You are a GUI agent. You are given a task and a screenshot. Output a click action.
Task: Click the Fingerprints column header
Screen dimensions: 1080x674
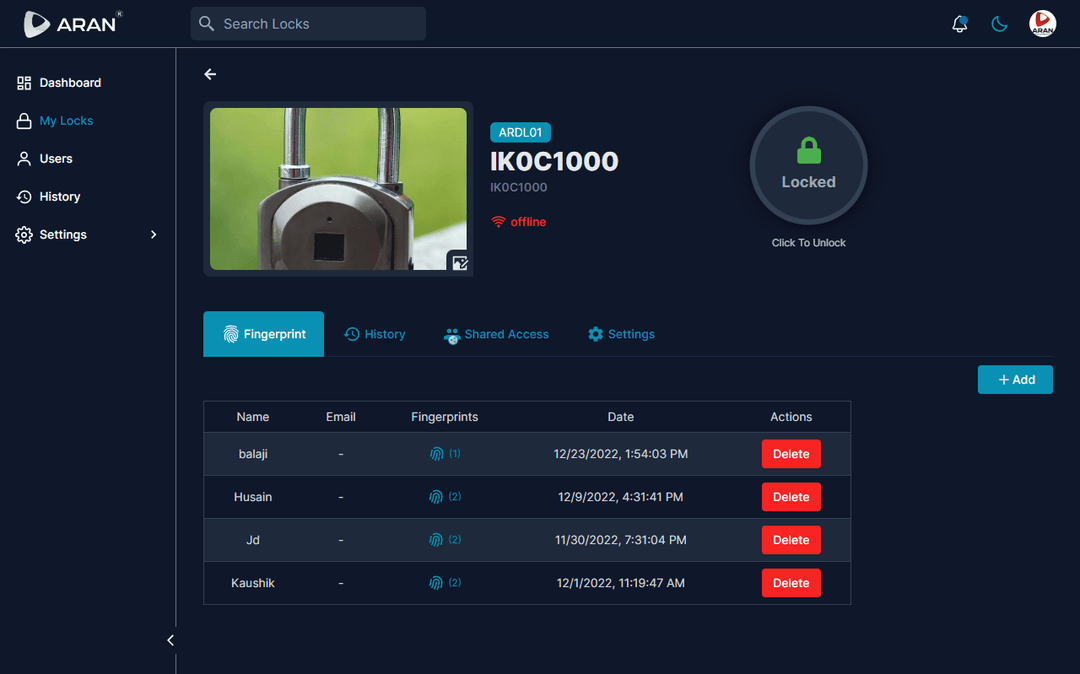444,417
